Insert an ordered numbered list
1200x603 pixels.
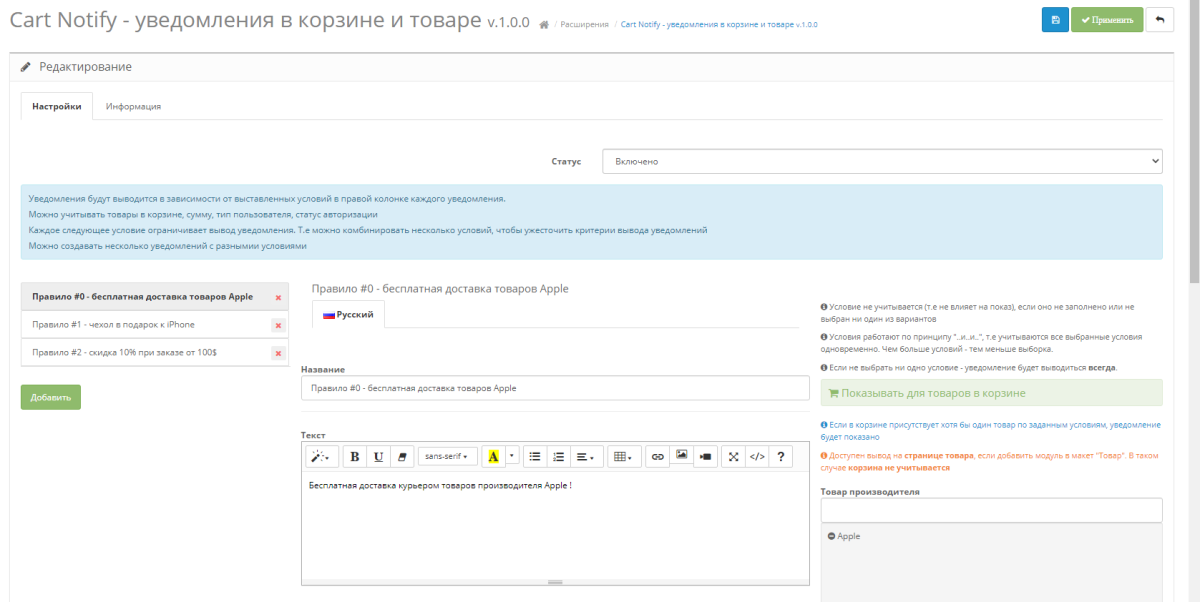point(559,456)
